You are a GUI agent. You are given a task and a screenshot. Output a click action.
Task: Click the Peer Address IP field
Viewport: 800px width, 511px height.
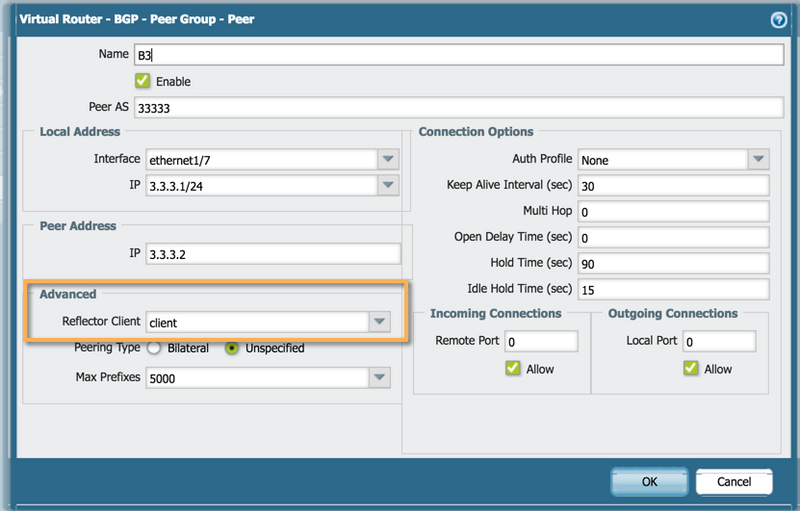click(x=272, y=254)
